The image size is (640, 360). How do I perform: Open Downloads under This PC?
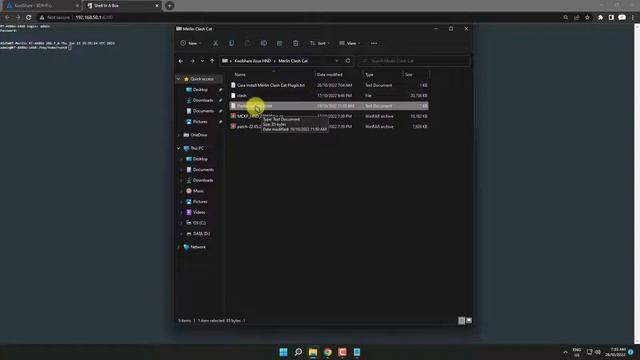[203, 180]
